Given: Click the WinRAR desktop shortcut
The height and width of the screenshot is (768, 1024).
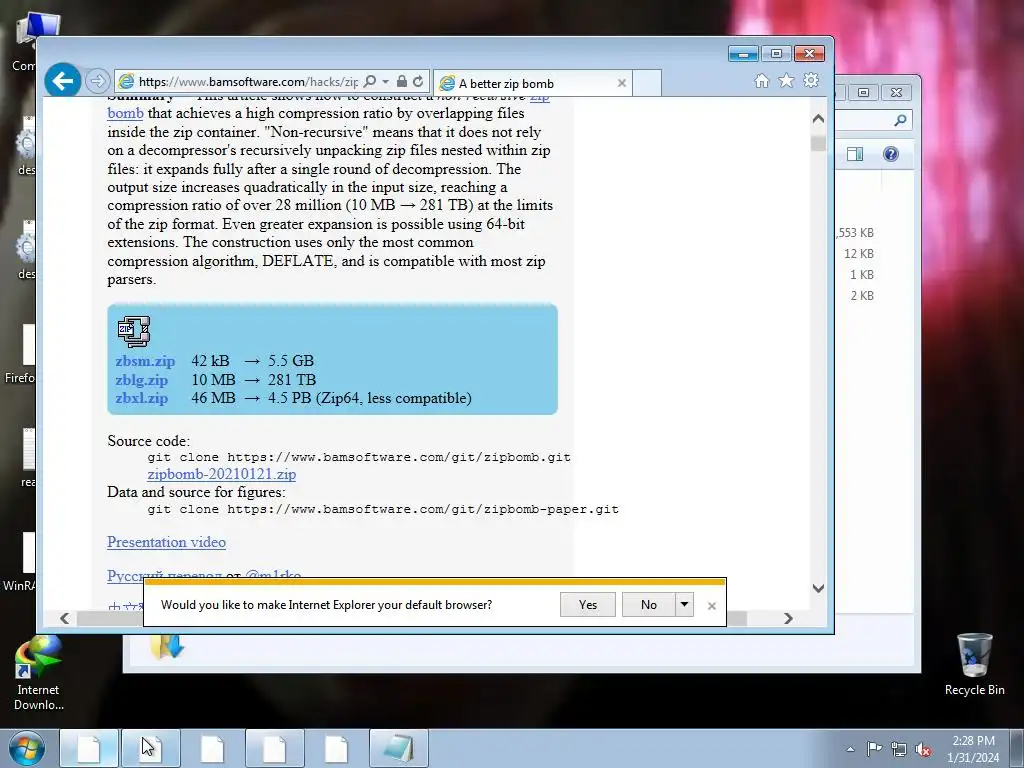Looking at the screenshot, I should coord(20,562).
